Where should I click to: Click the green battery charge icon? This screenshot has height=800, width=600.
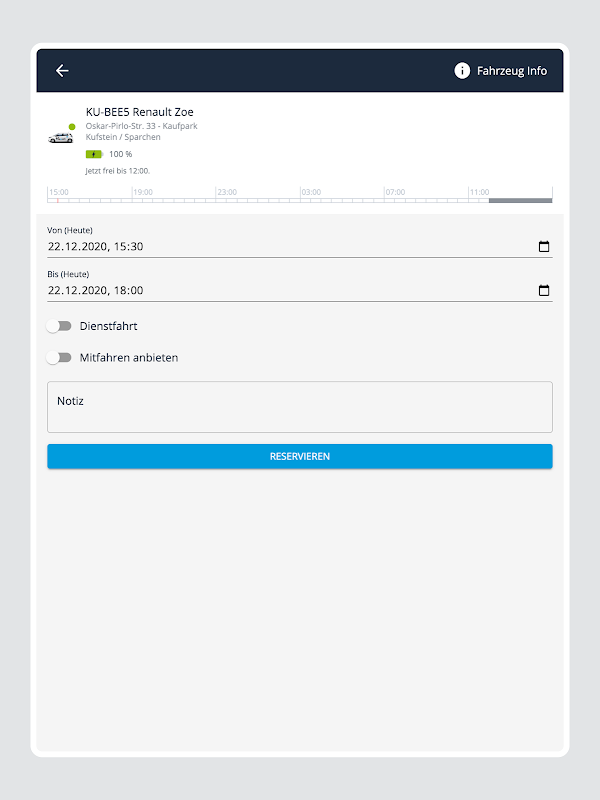point(94,154)
